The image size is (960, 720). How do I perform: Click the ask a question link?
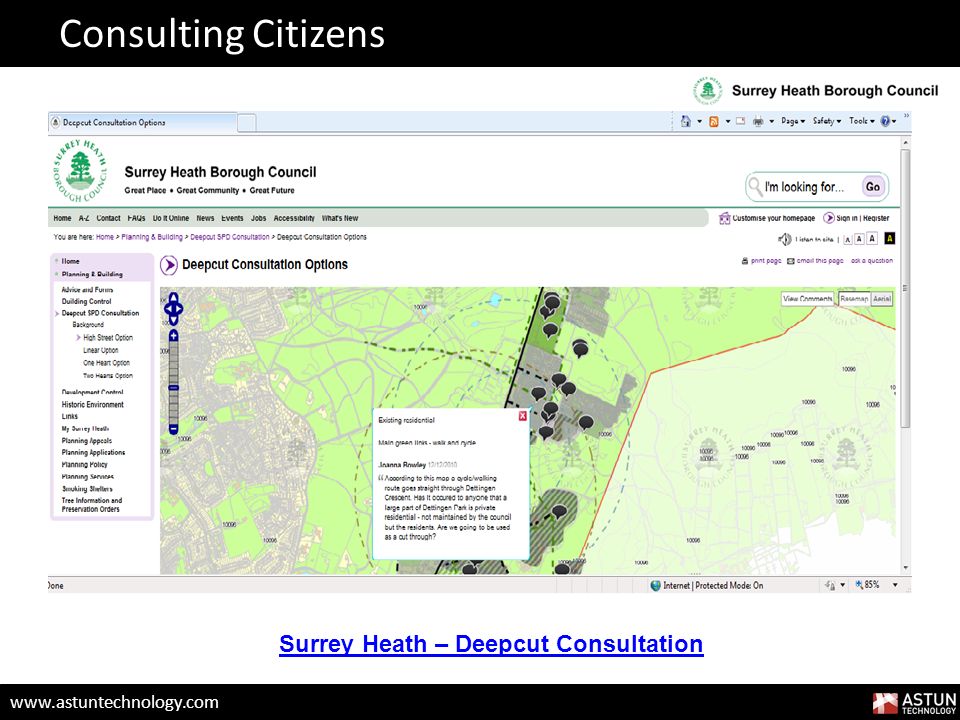pos(872,261)
